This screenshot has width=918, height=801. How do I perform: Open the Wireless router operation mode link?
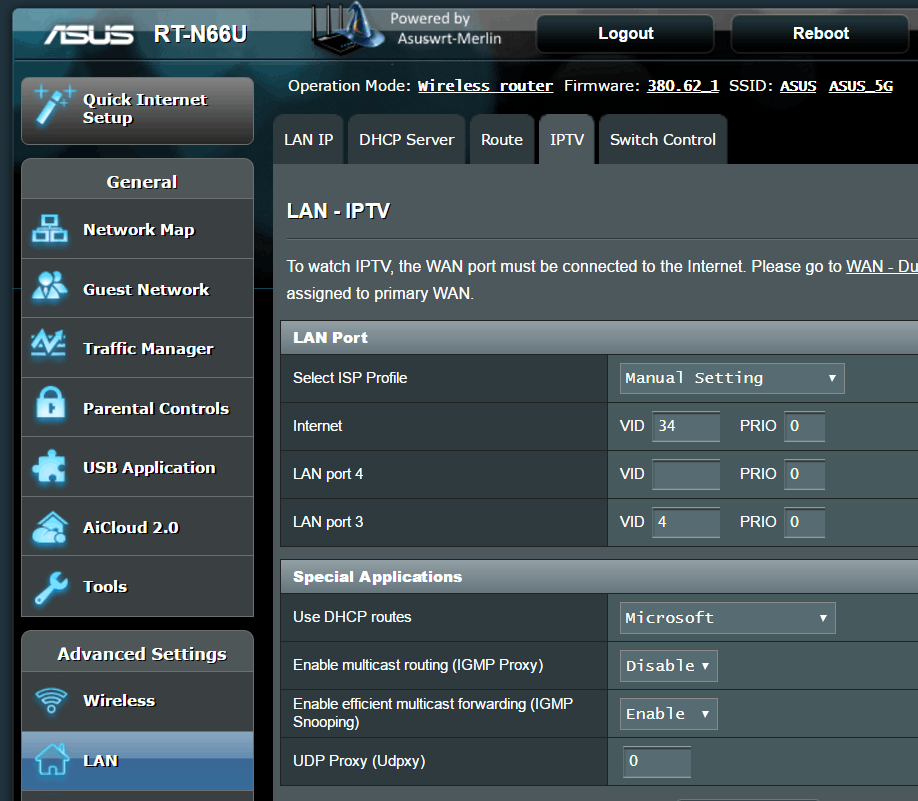pyautogui.click(x=485, y=86)
